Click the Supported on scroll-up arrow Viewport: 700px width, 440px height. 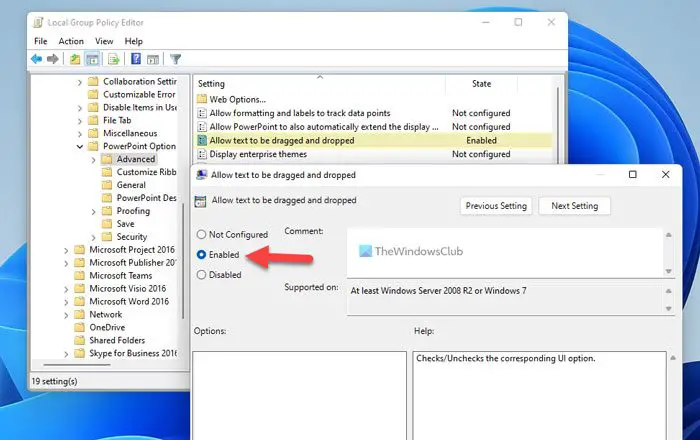[x=668, y=291]
